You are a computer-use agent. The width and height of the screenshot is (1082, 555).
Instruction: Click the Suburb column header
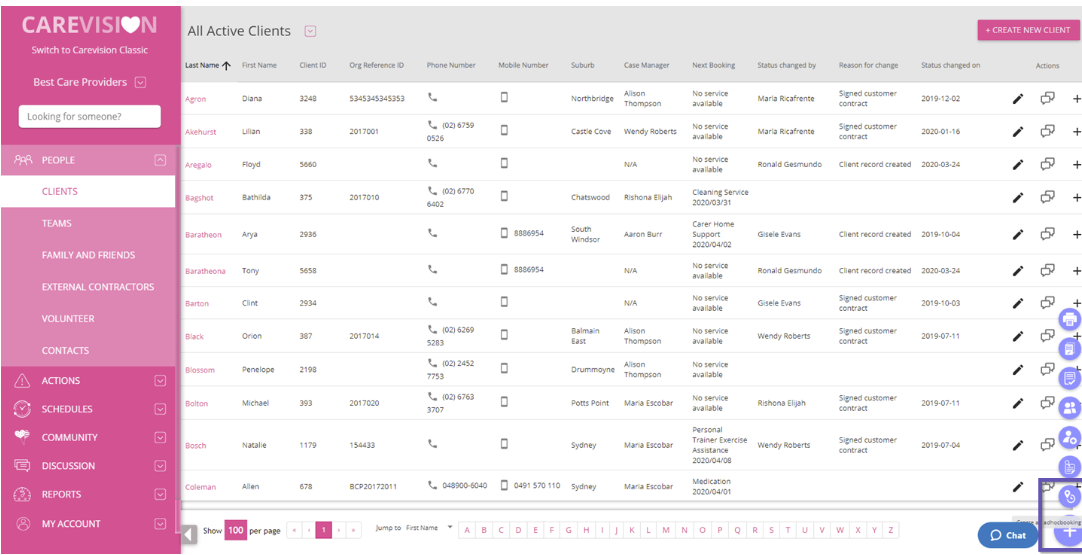[x=582, y=66]
